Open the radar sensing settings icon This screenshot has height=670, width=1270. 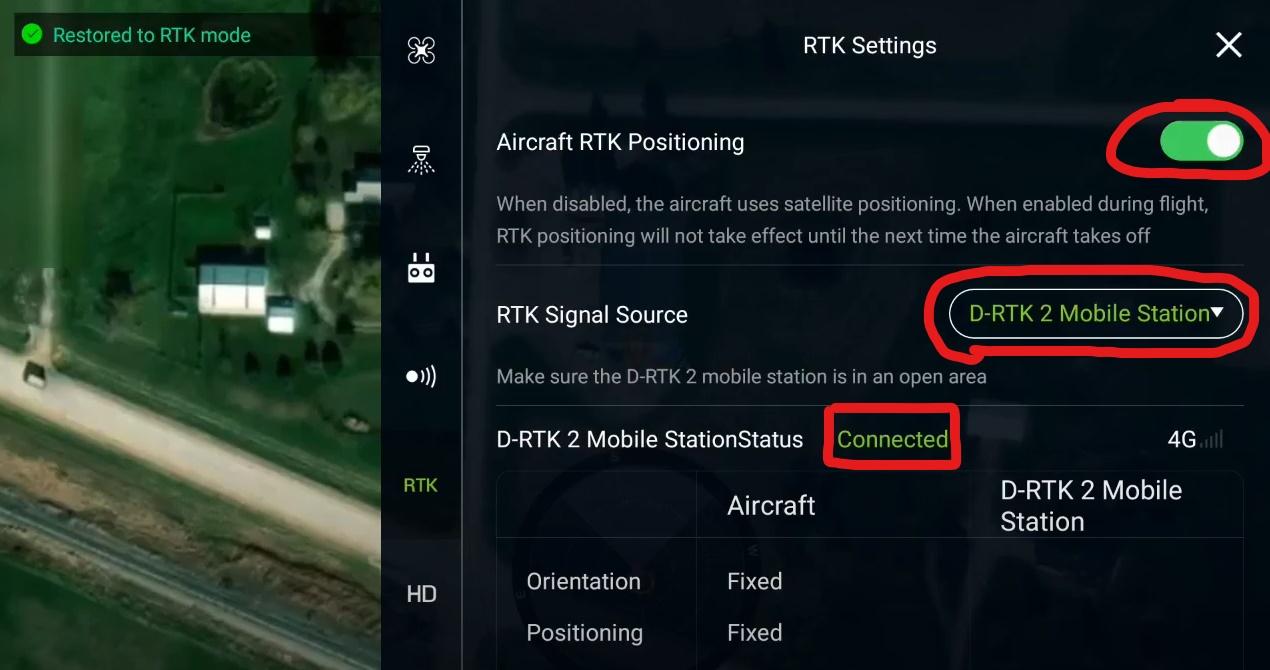(421, 377)
